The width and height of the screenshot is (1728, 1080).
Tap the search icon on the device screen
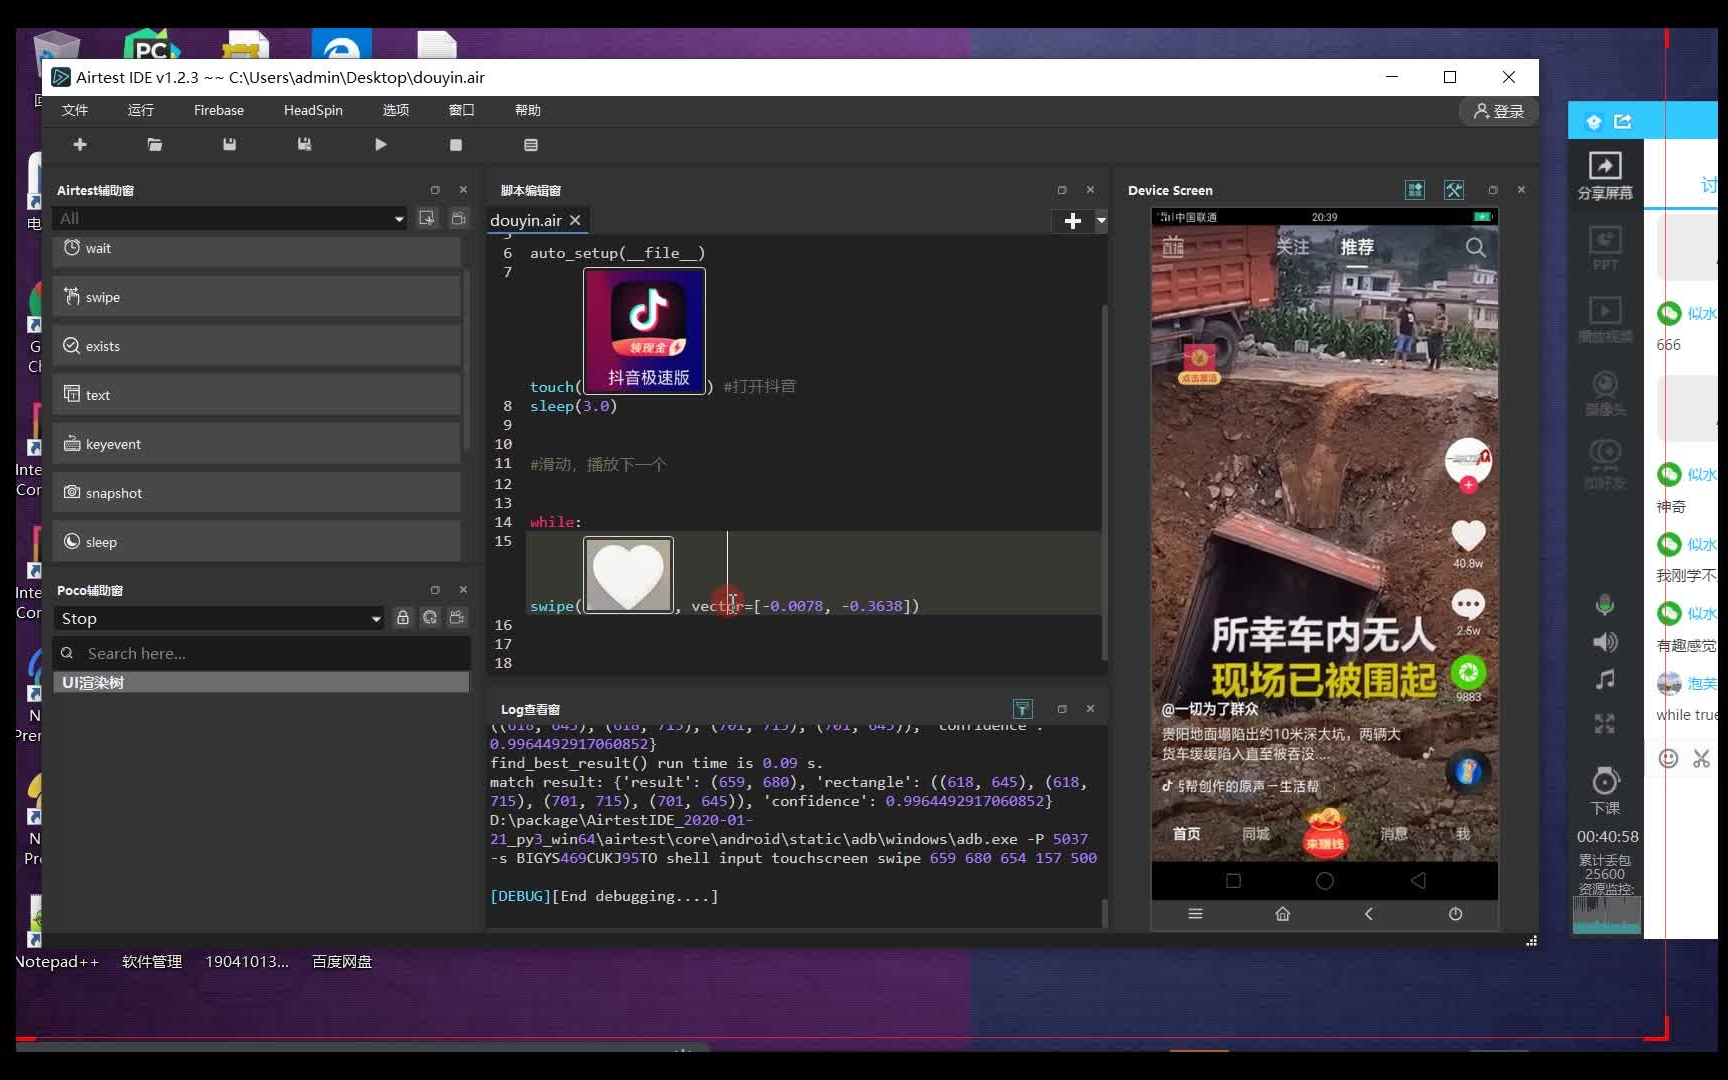click(1476, 247)
